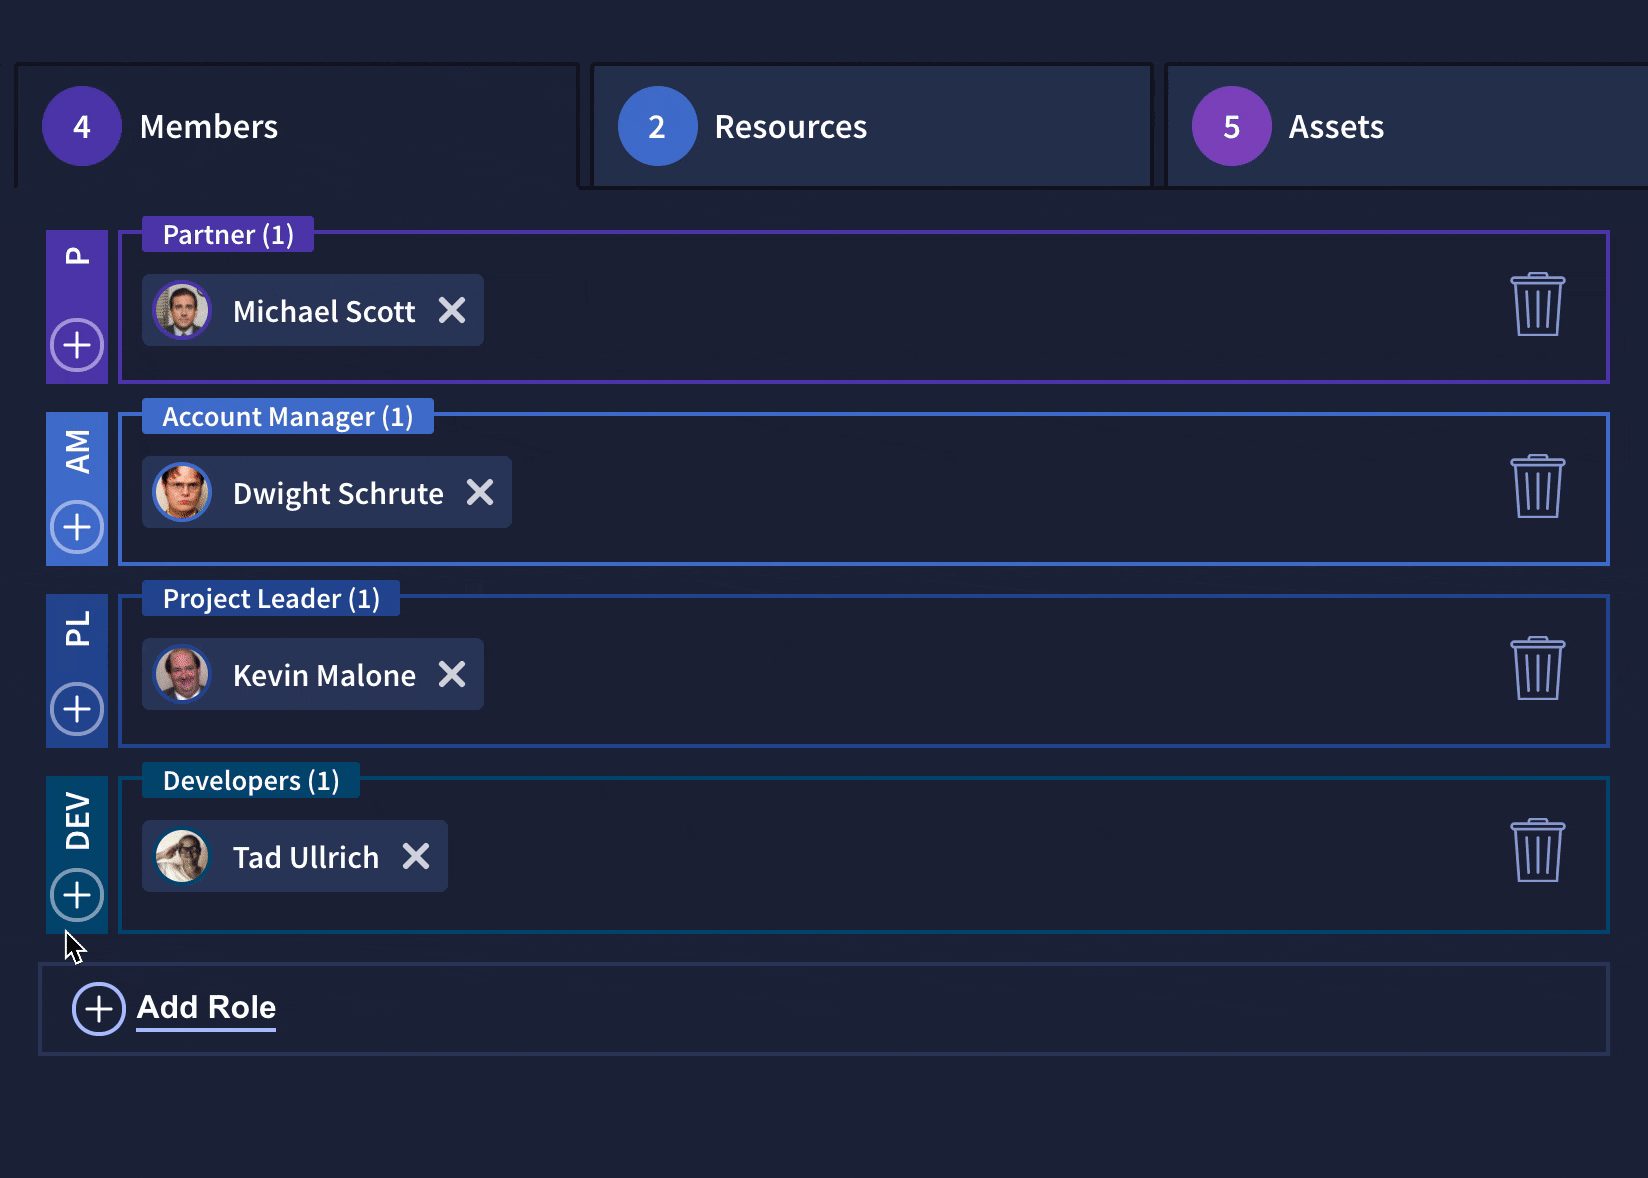This screenshot has height=1178, width=1648.
Task: Click Michael Scott's avatar
Action: tap(182, 310)
